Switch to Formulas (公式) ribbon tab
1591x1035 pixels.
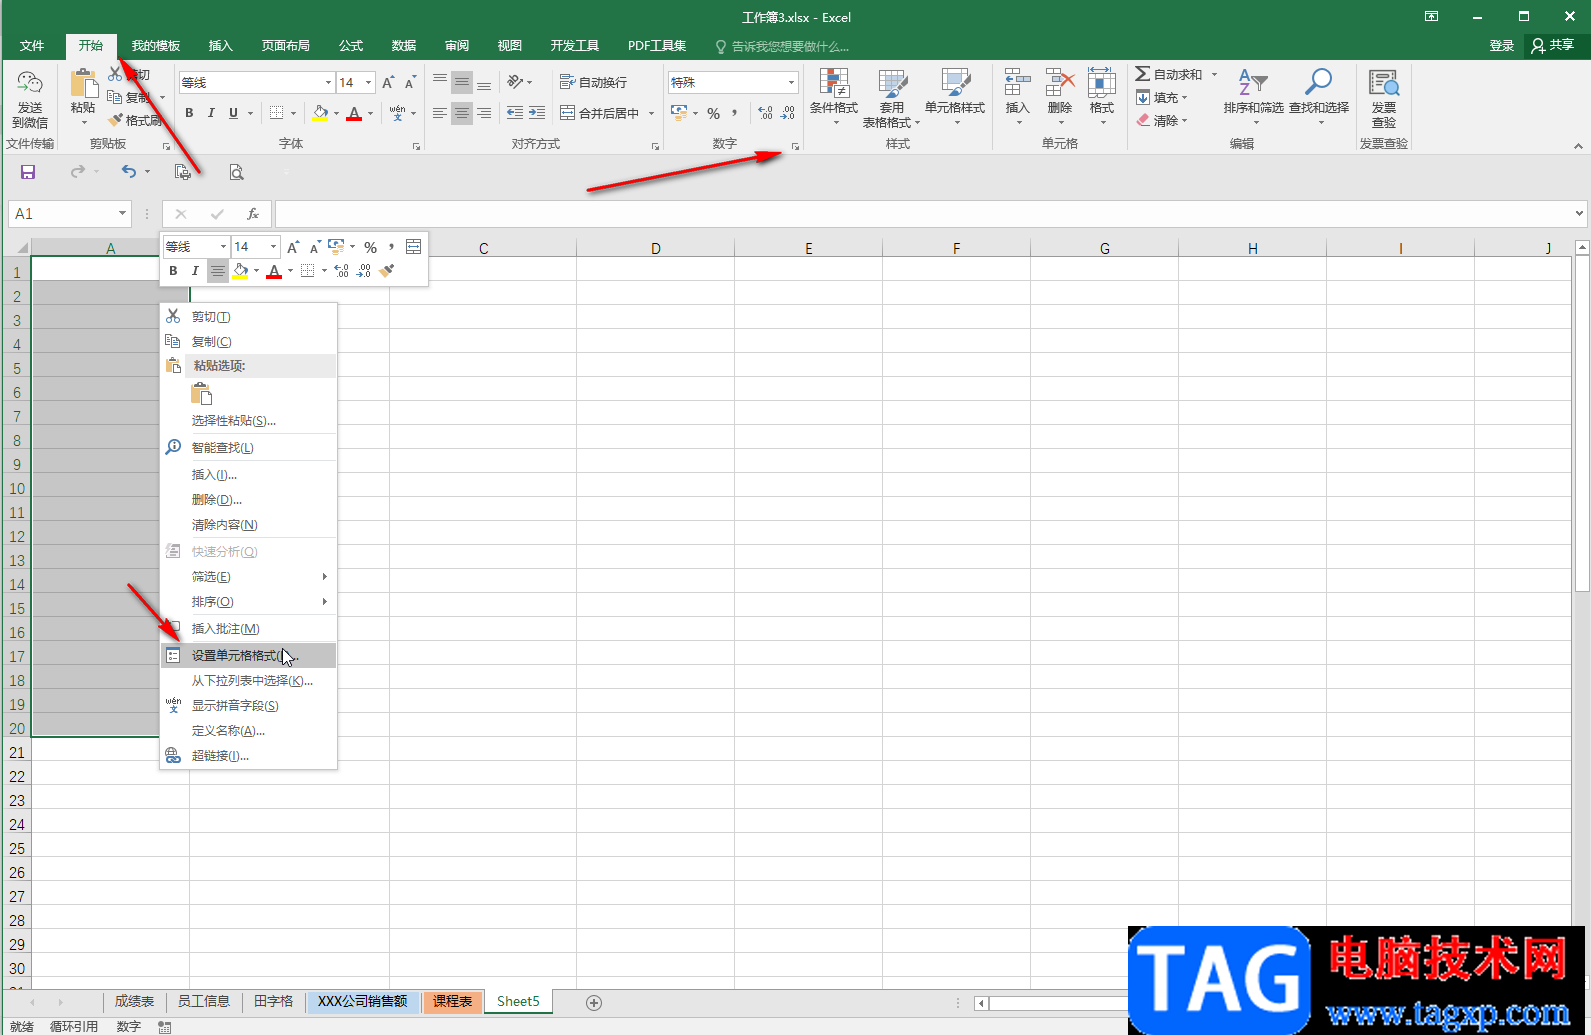pos(351,46)
